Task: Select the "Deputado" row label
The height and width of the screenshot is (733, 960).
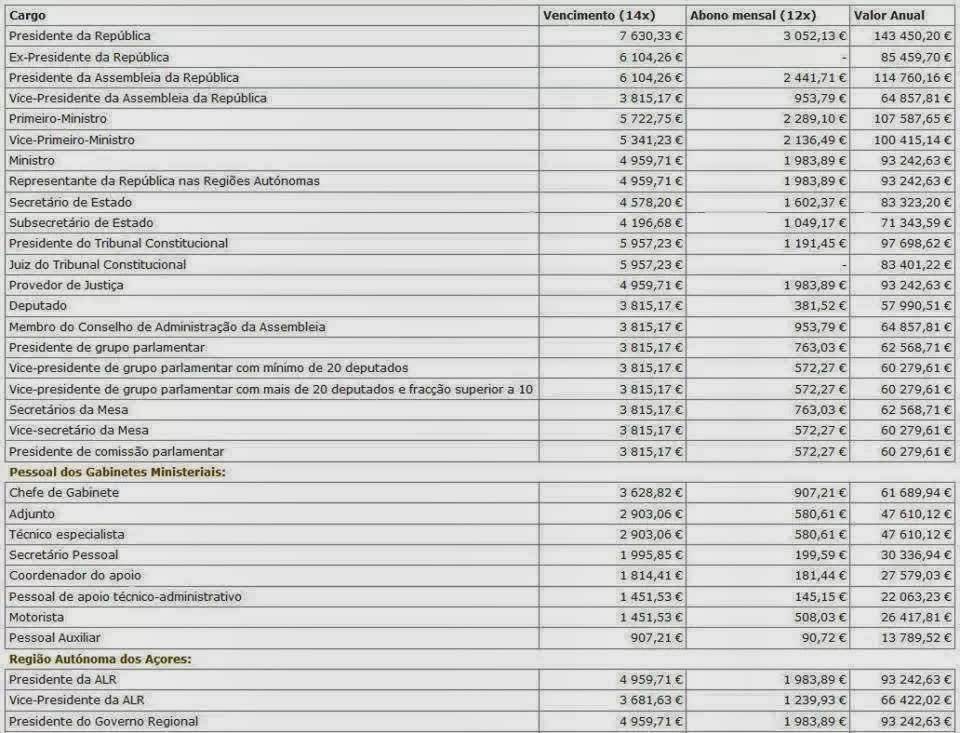Action: click(x=38, y=306)
